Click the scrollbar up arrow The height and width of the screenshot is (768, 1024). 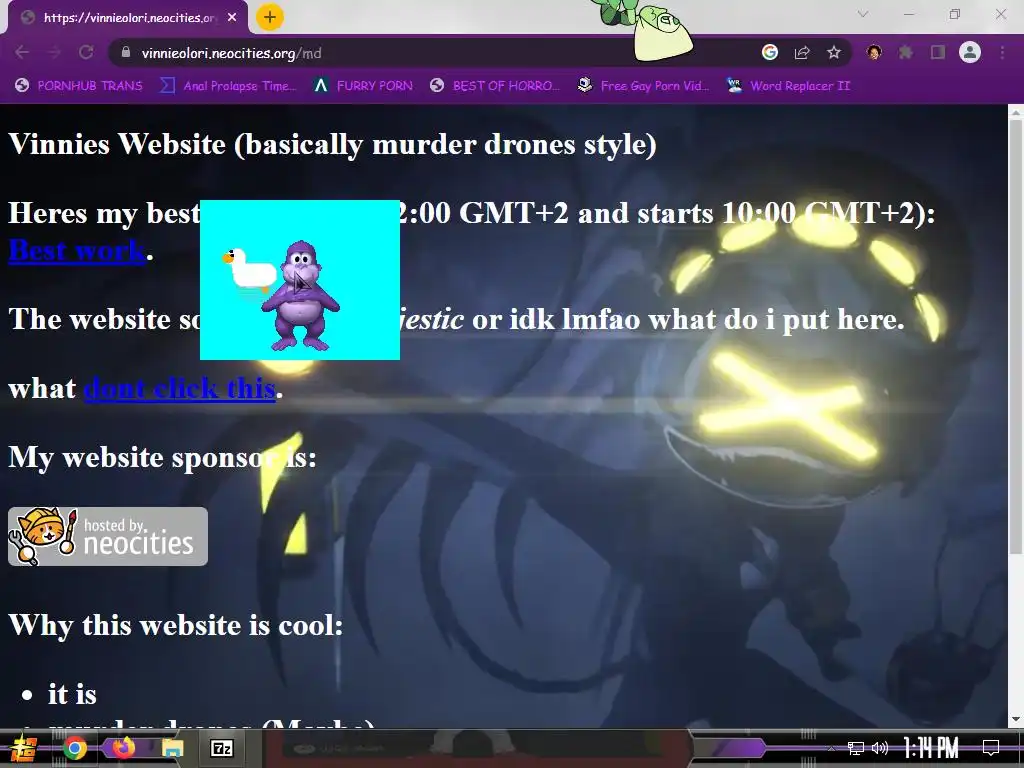click(x=1016, y=112)
